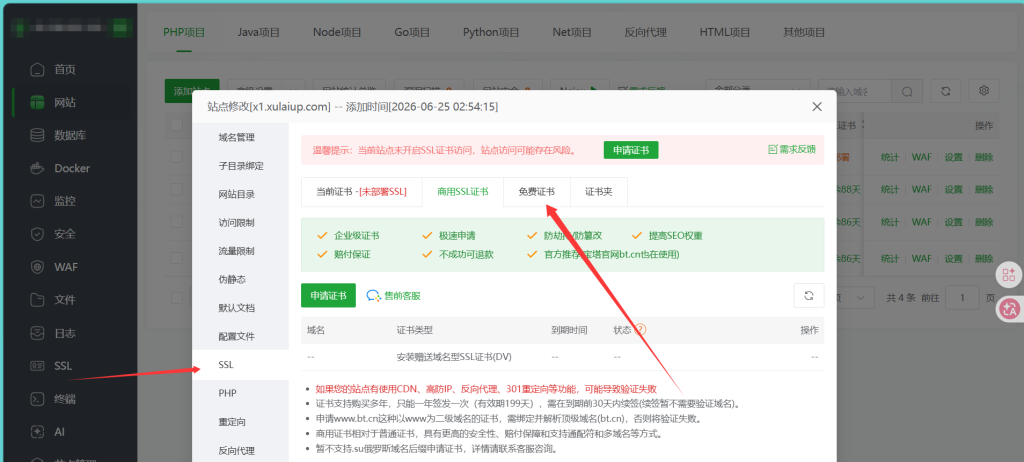Open the 数据库 database sidebar icon

point(39,135)
